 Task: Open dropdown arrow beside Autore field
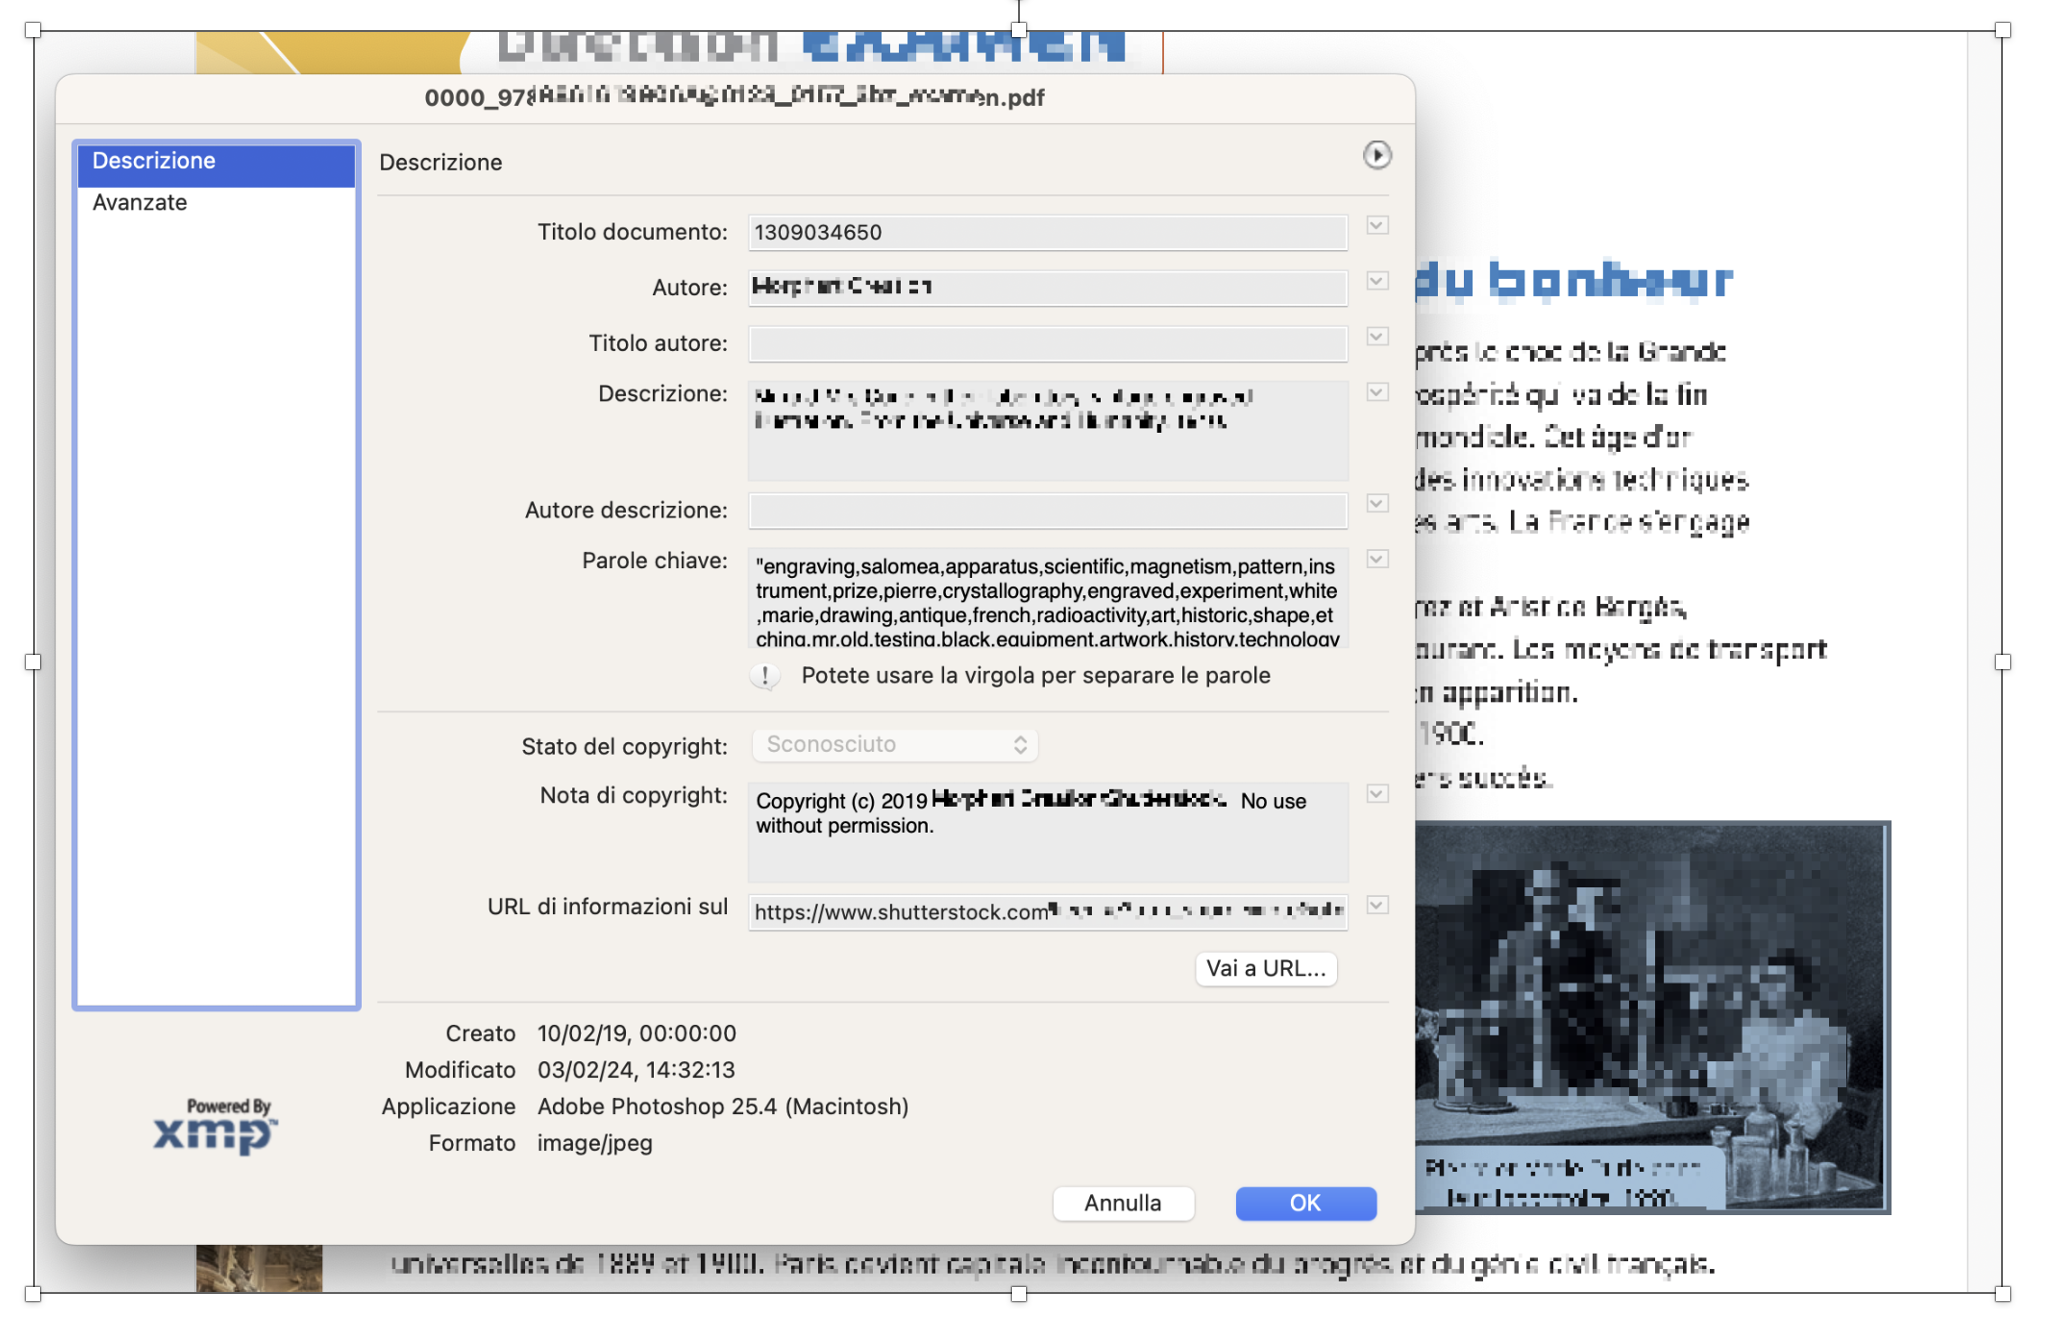(x=1376, y=281)
